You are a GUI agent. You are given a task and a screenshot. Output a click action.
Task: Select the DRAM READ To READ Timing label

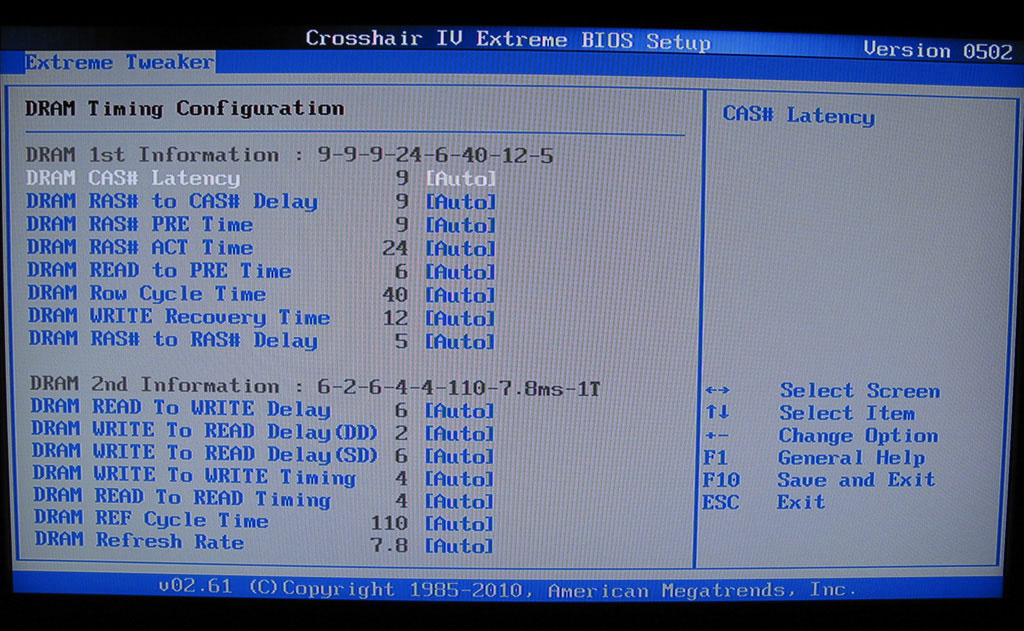tap(182, 498)
